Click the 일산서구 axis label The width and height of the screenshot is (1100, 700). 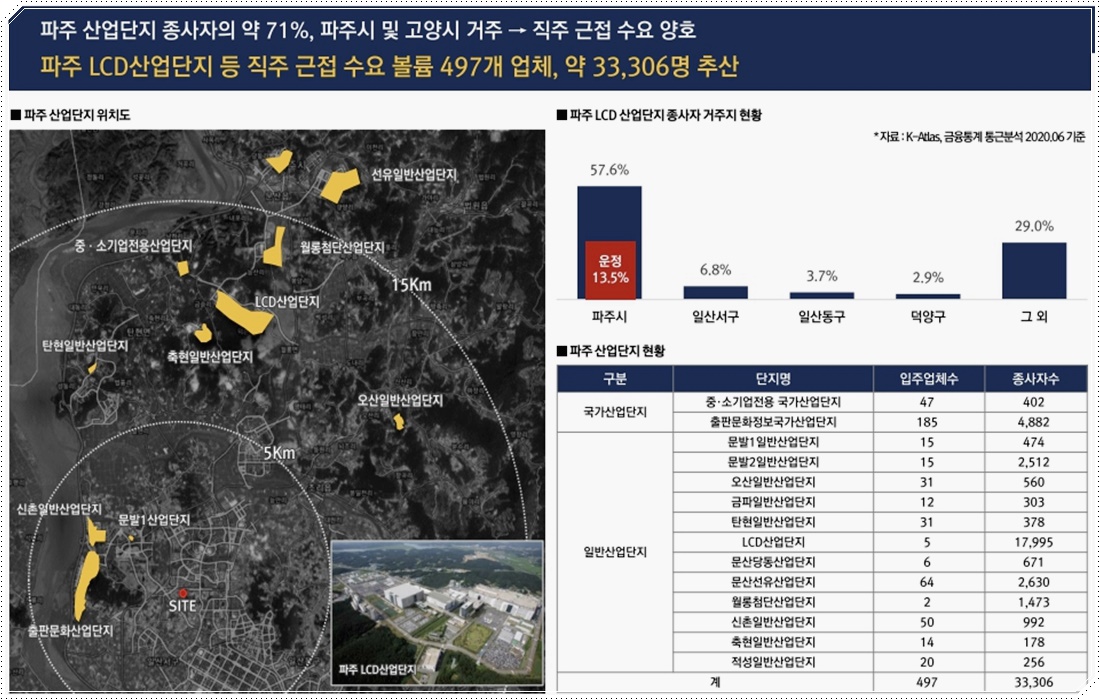(x=716, y=316)
